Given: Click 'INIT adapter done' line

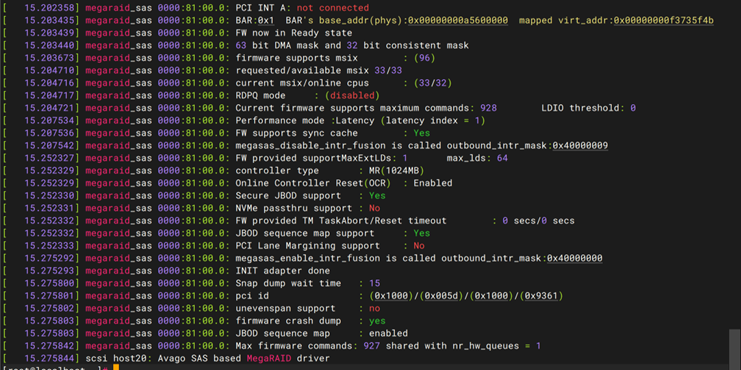Looking at the screenshot, I should click(x=283, y=271).
